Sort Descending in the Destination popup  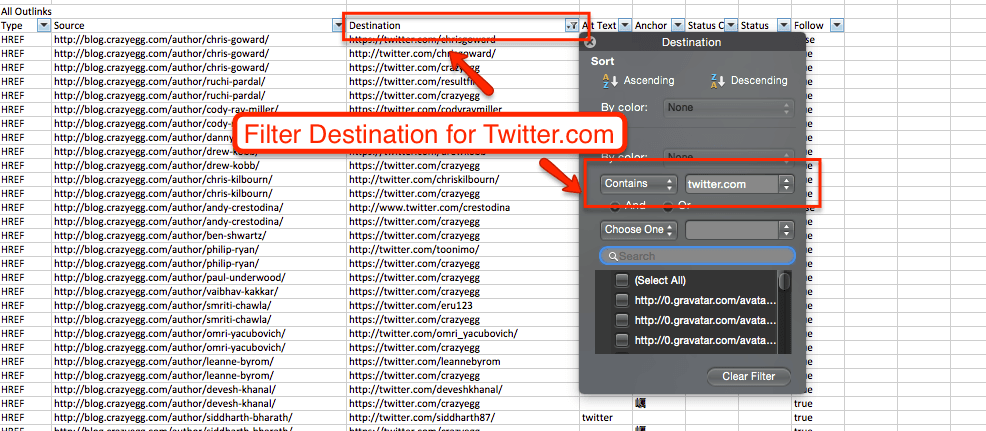click(x=748, y=81)
